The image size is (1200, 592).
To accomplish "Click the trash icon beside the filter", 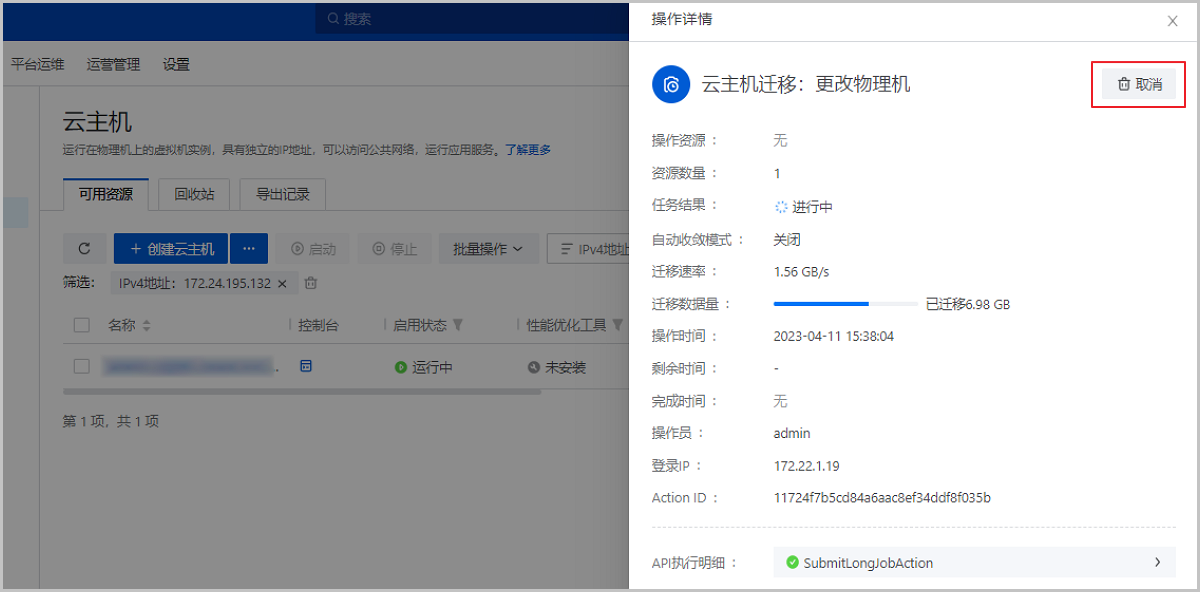I will tap(311, 283).
